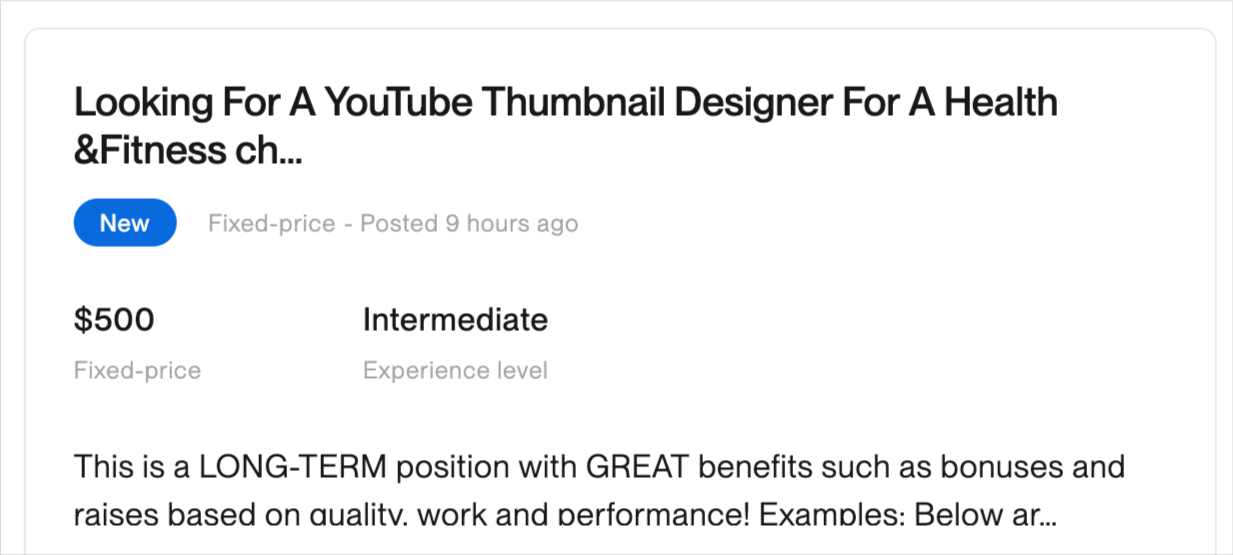Viewport: 1233px width, 555px height.
Task: Select the "$500" budget amount
Action: (114, 320)
